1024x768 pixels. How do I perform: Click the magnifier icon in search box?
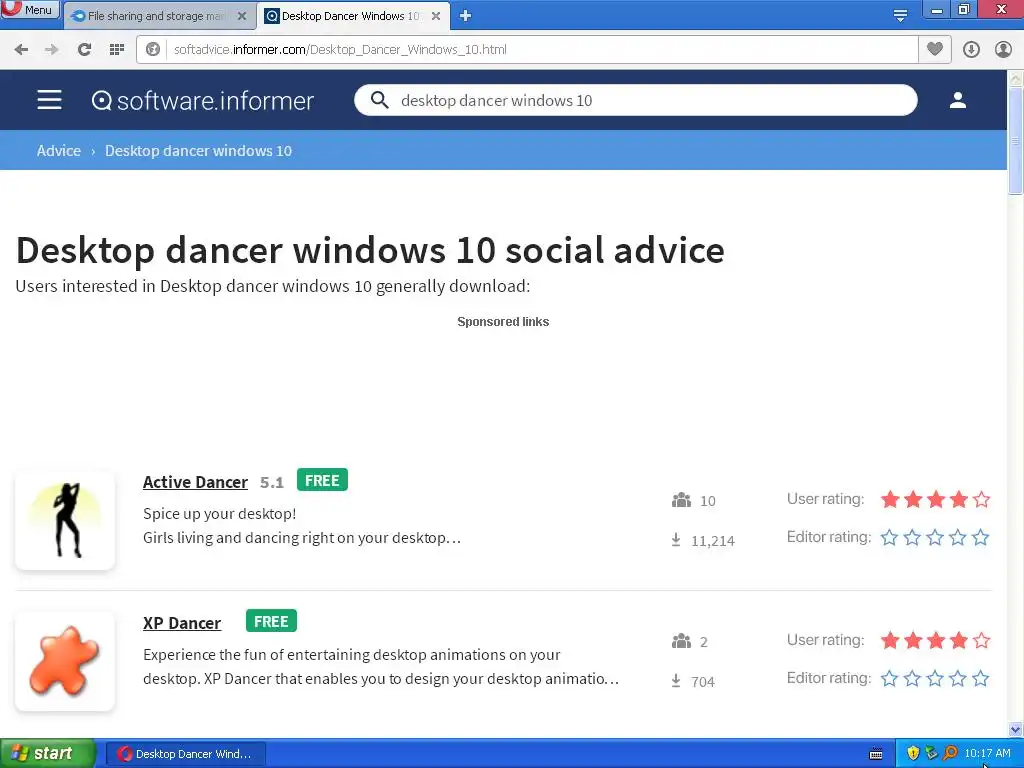pos(379,100)
